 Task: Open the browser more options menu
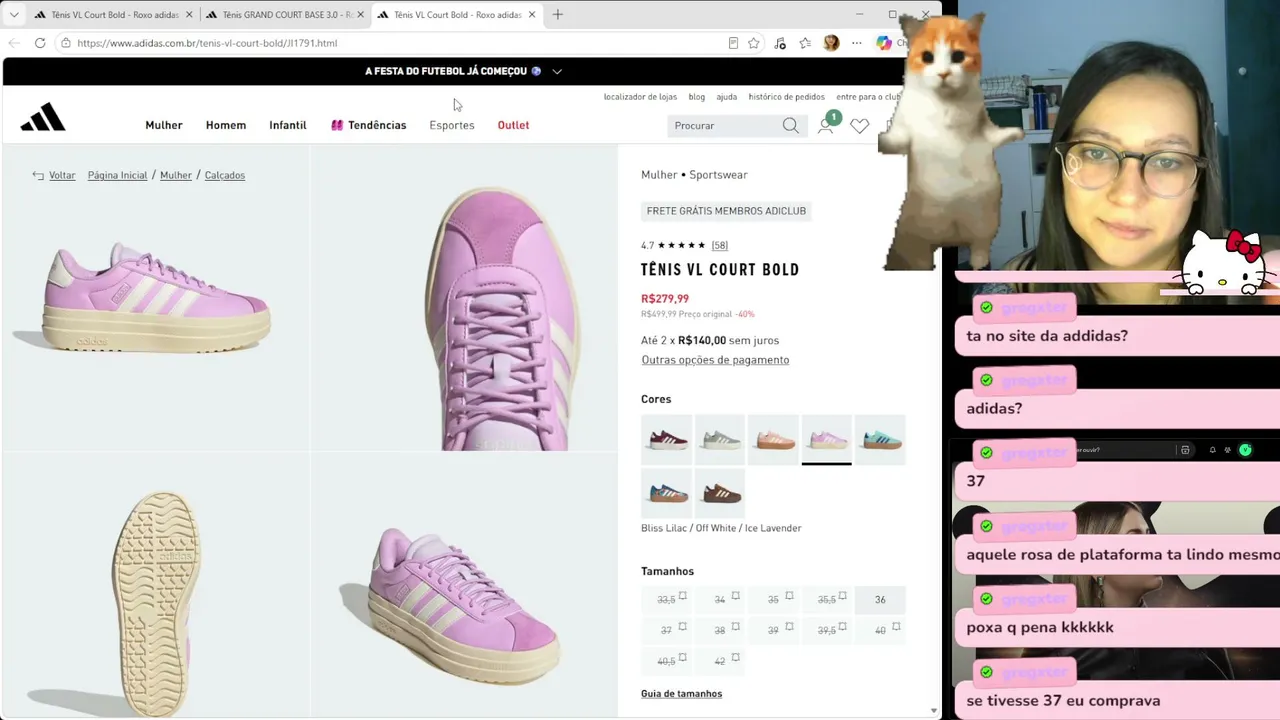point(857,43)
